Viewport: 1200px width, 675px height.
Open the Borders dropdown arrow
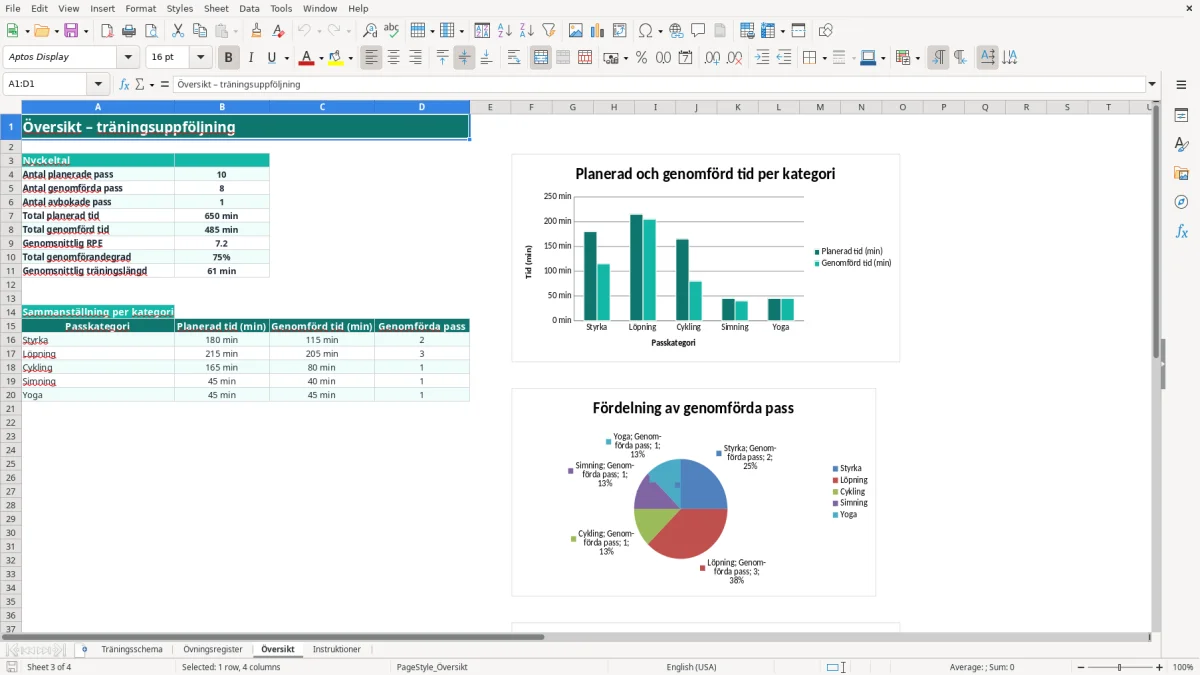pyautogui.click(x=823, y=58)
